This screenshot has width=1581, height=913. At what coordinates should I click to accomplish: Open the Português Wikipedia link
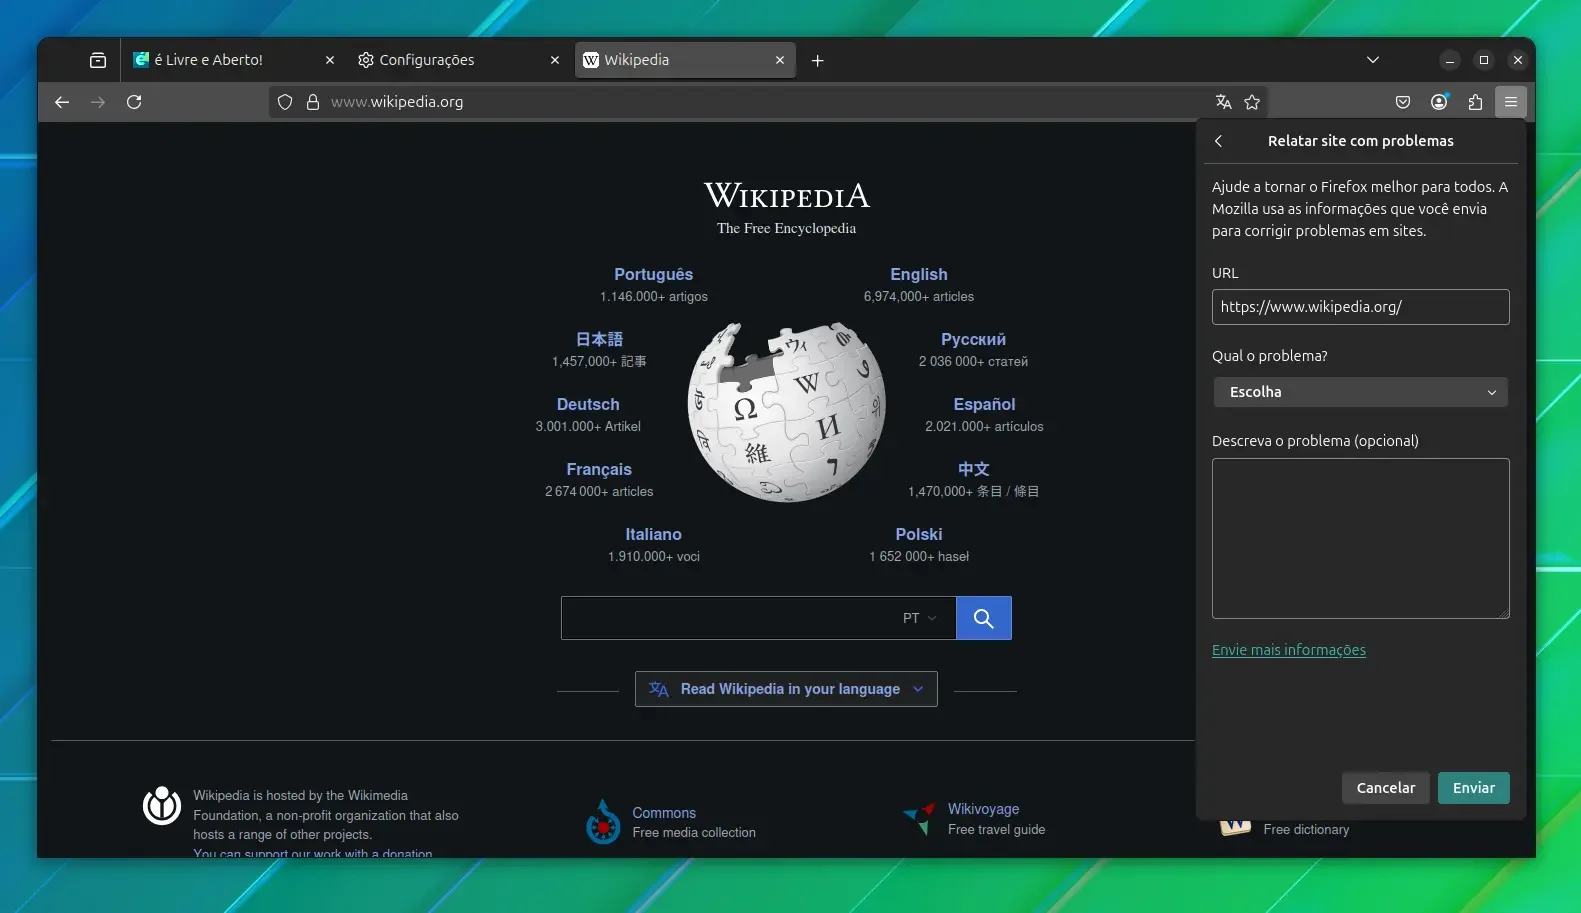click(x=653, y=274)
